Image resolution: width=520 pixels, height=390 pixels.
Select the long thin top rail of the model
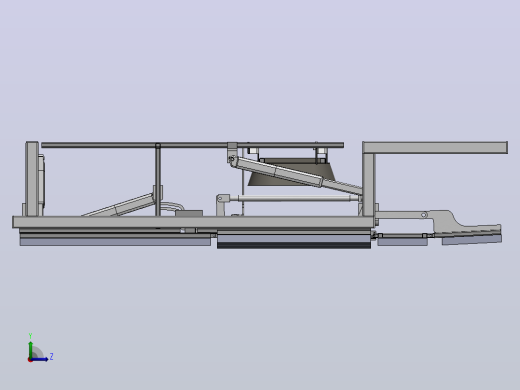(192, 145)
